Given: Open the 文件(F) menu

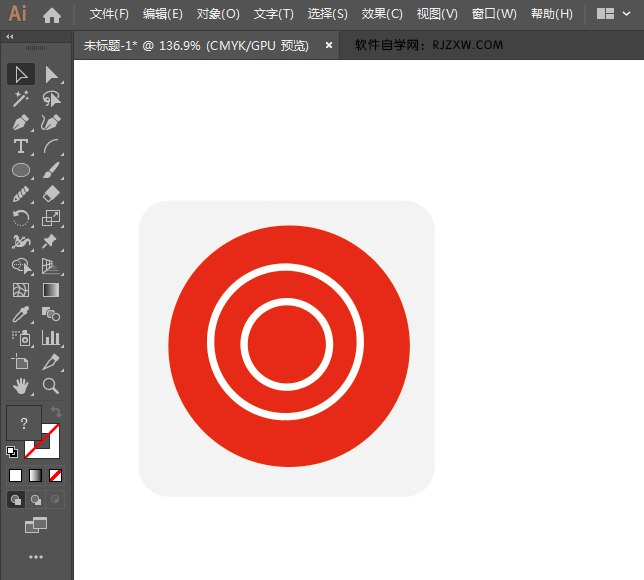Looking at the screenshot, I should [x=109, y=14].
